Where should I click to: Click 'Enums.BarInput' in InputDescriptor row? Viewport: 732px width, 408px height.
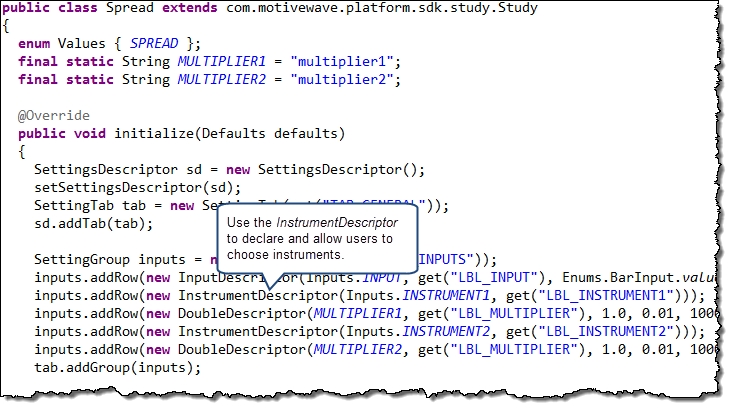(618, 278)
